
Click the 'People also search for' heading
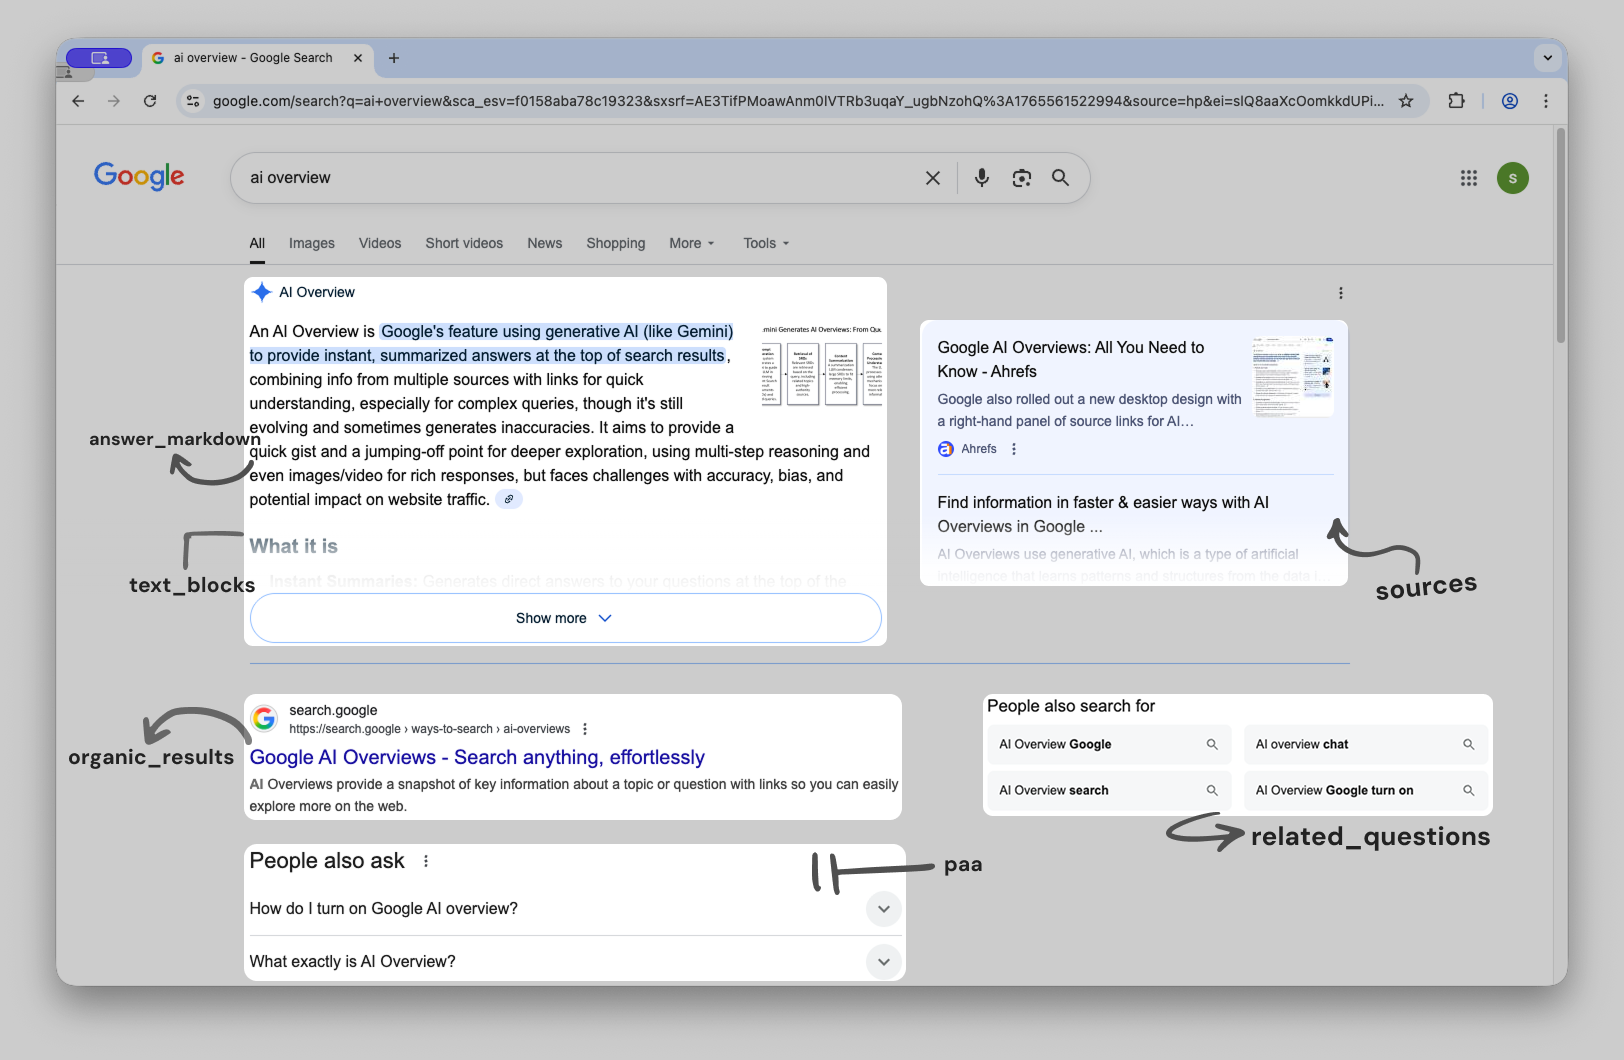click(x=1071, y=706)
